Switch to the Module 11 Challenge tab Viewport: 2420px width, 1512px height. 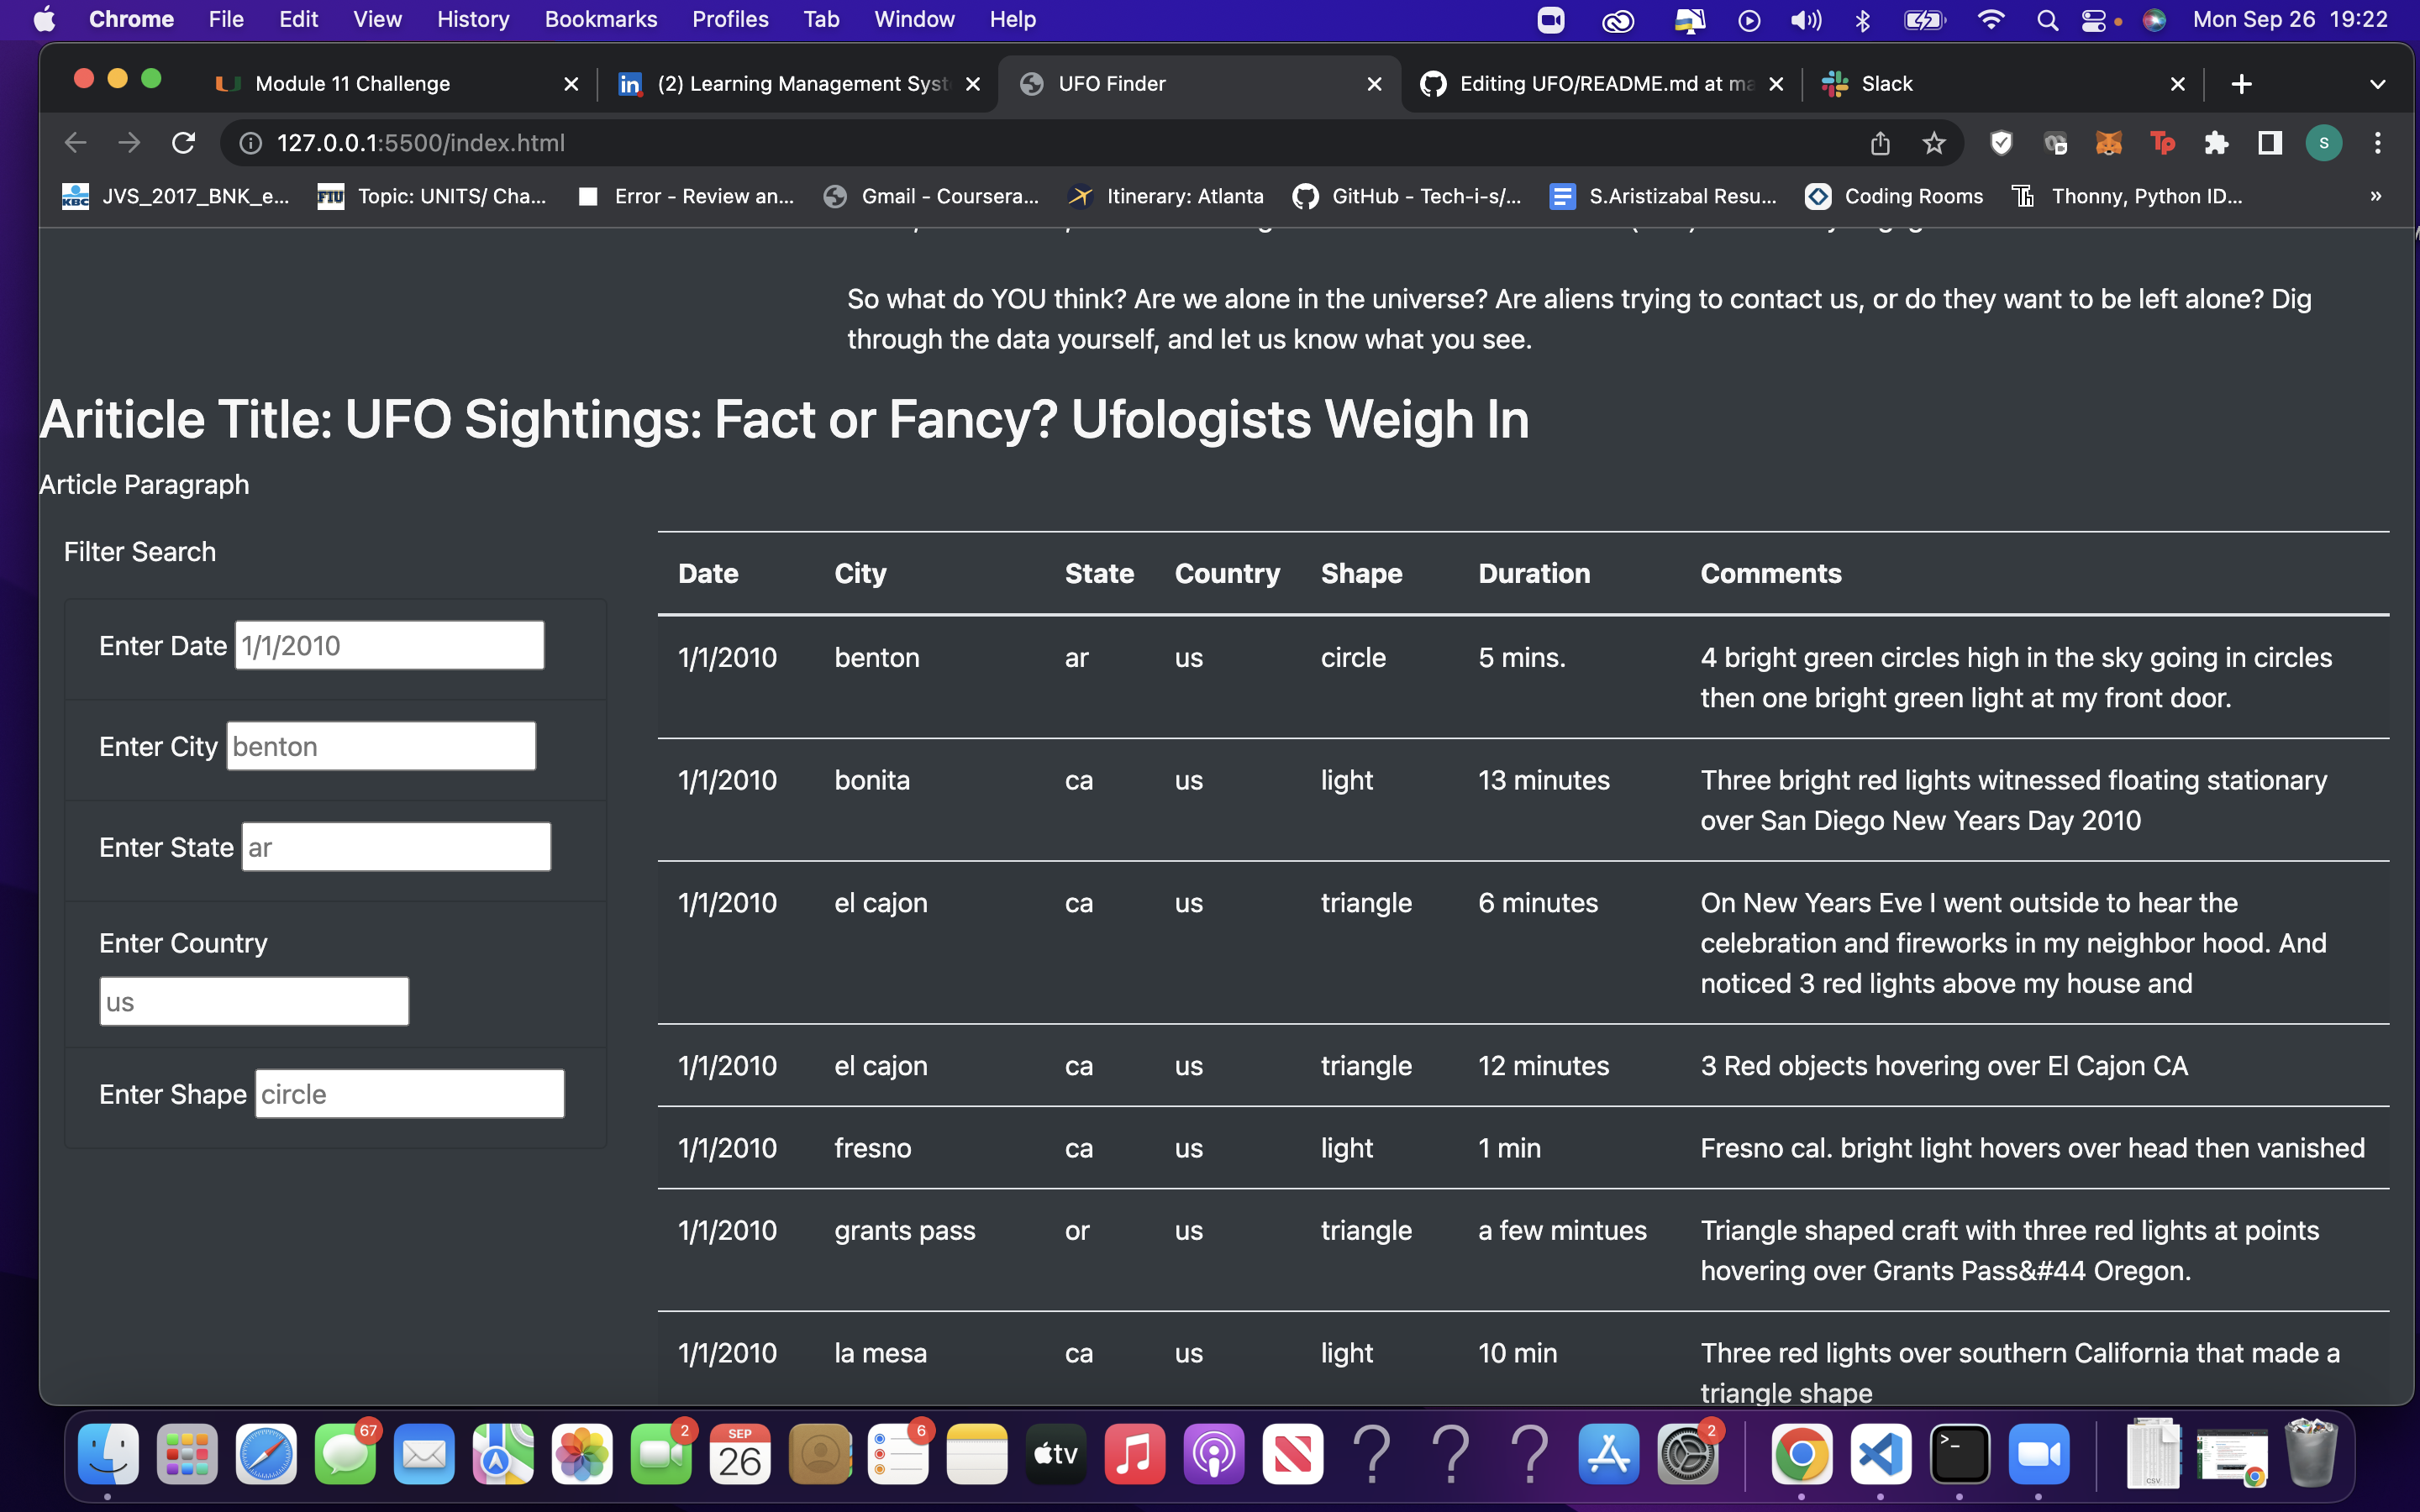[352, 84]
